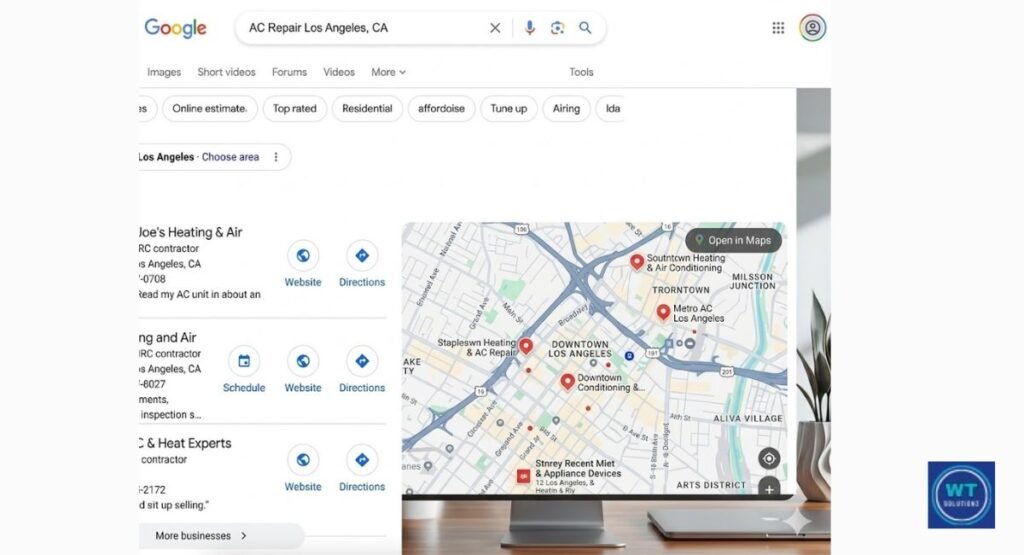Select the affordoise filter chip
This screenshot has width=1024, height=555.
click(441, 108)
